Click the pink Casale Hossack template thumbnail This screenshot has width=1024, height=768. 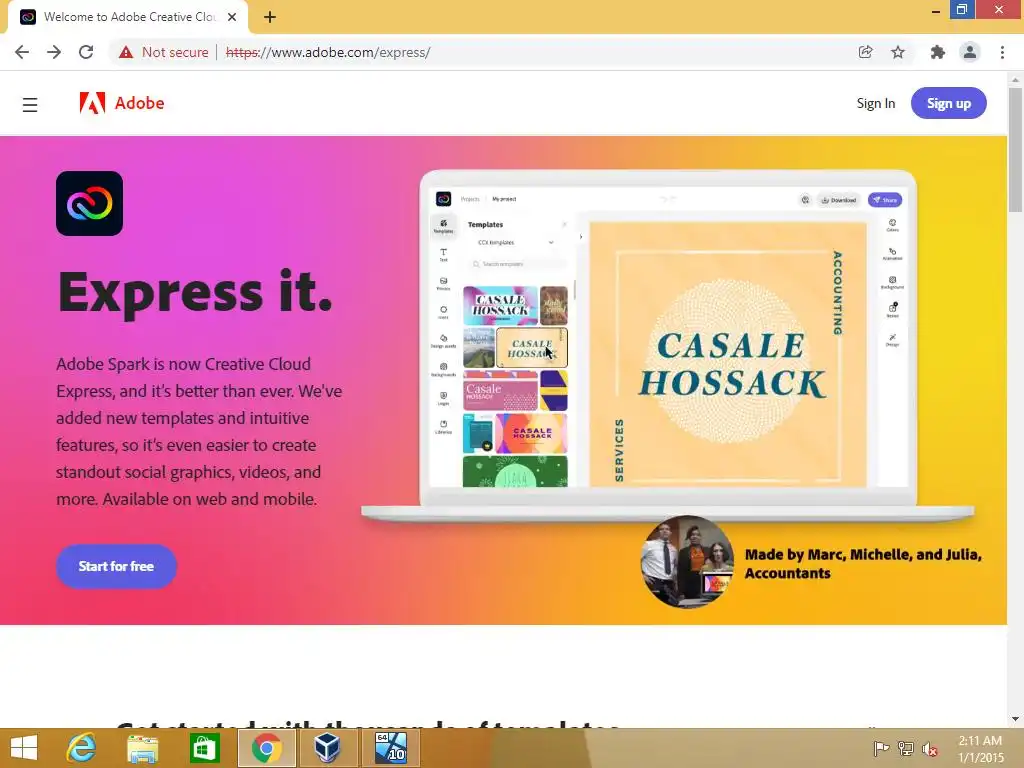(500, 391)
